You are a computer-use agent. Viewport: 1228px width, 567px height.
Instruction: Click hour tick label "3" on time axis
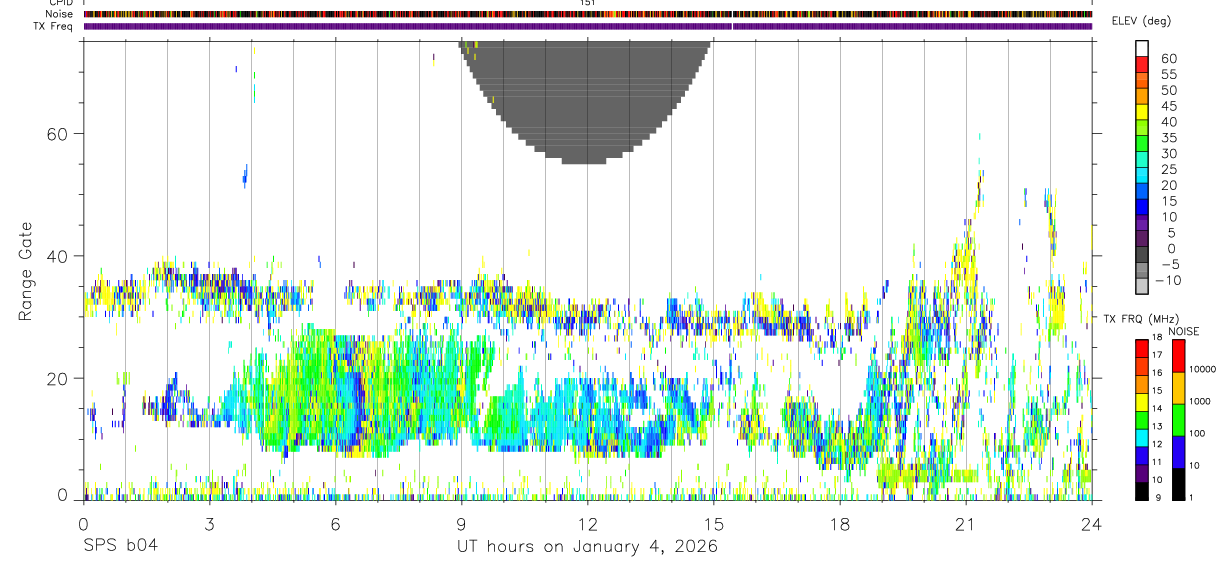pos(209,524)
